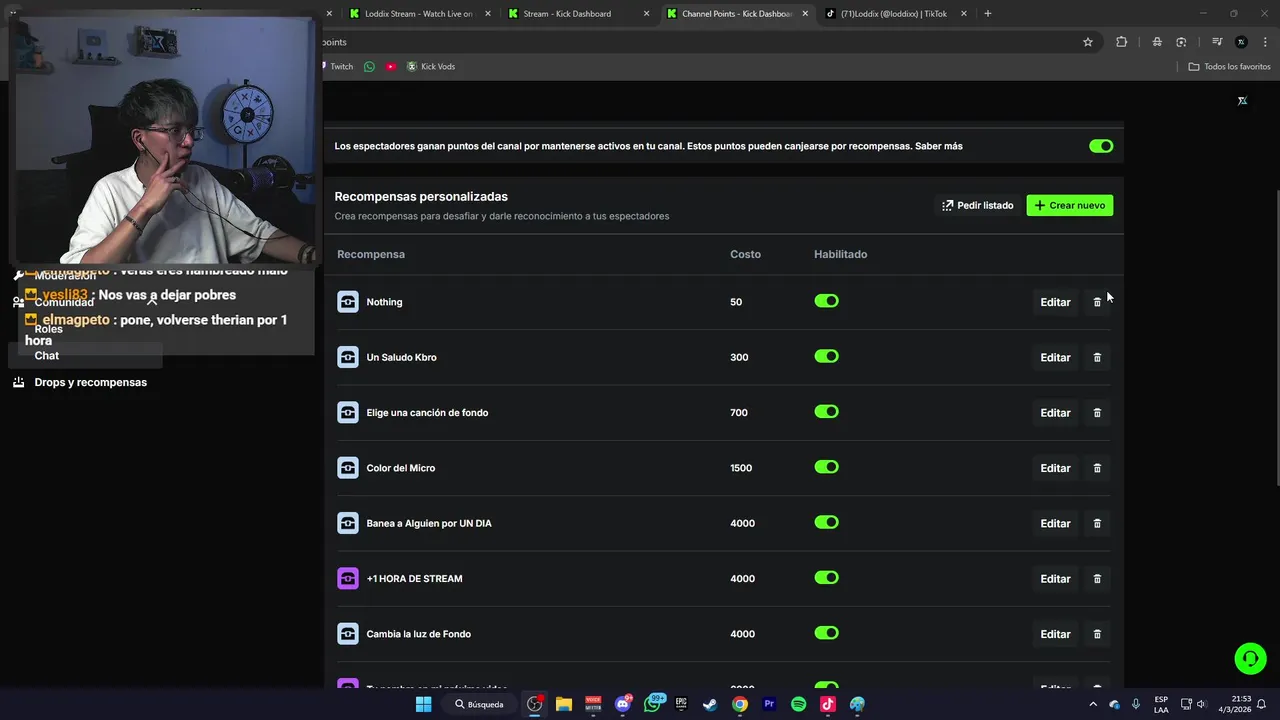Follow the Saber más link
Viewport: 1280px width, 720px height.
pos(938,146)
